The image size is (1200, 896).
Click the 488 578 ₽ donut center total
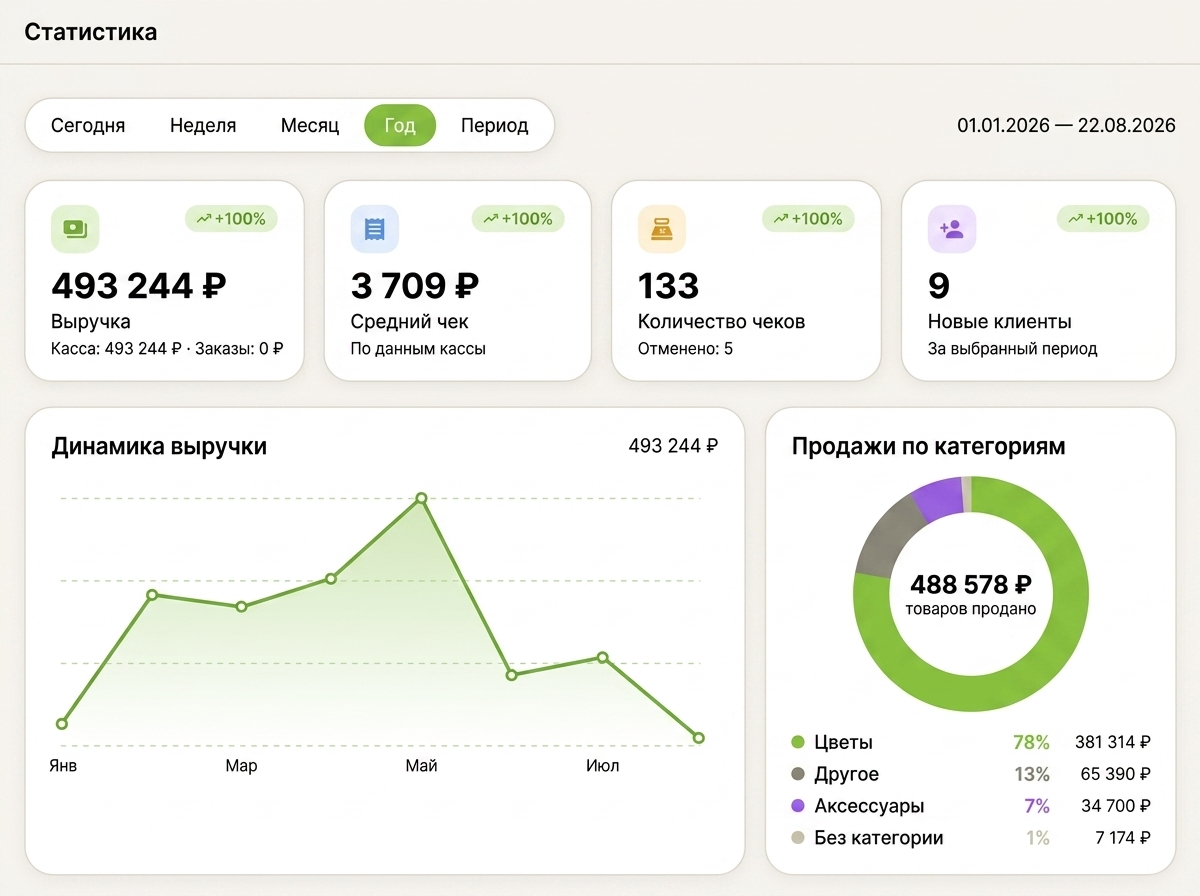971,584
